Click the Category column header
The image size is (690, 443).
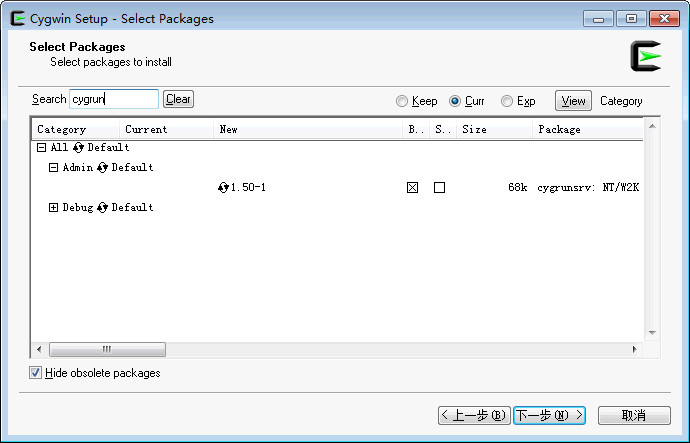click(76, 129)
